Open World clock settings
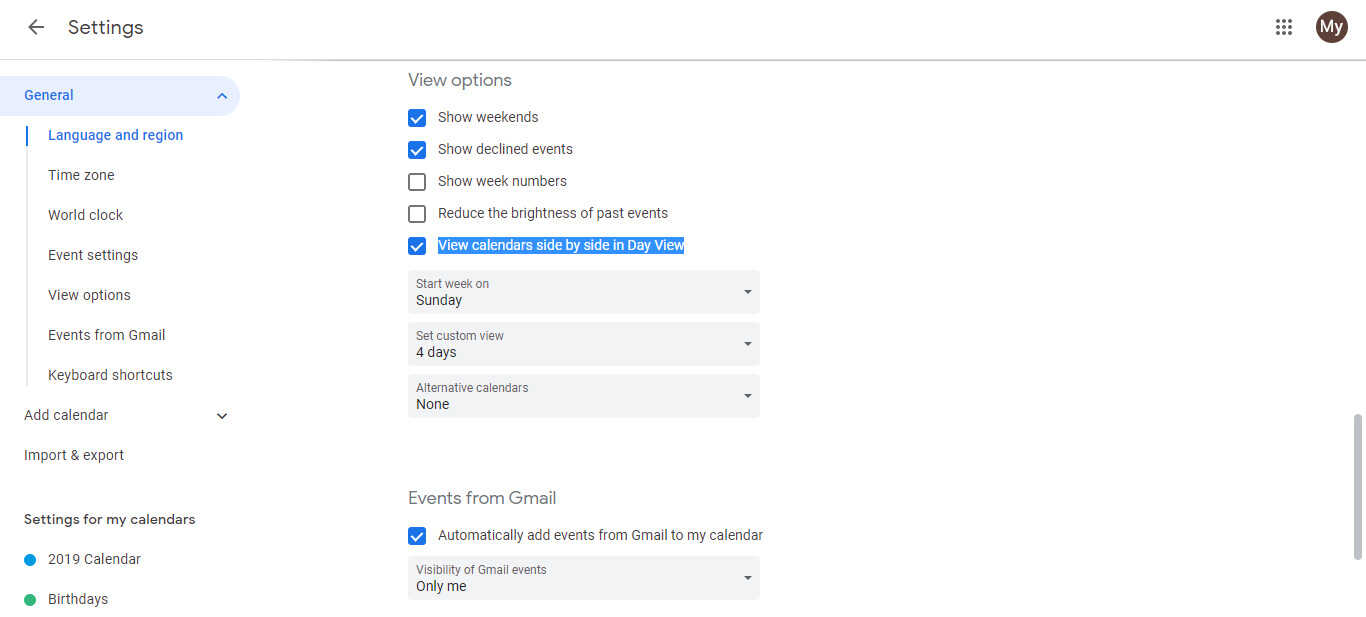This screenshot has width=1366, height=617. point(85,215)
